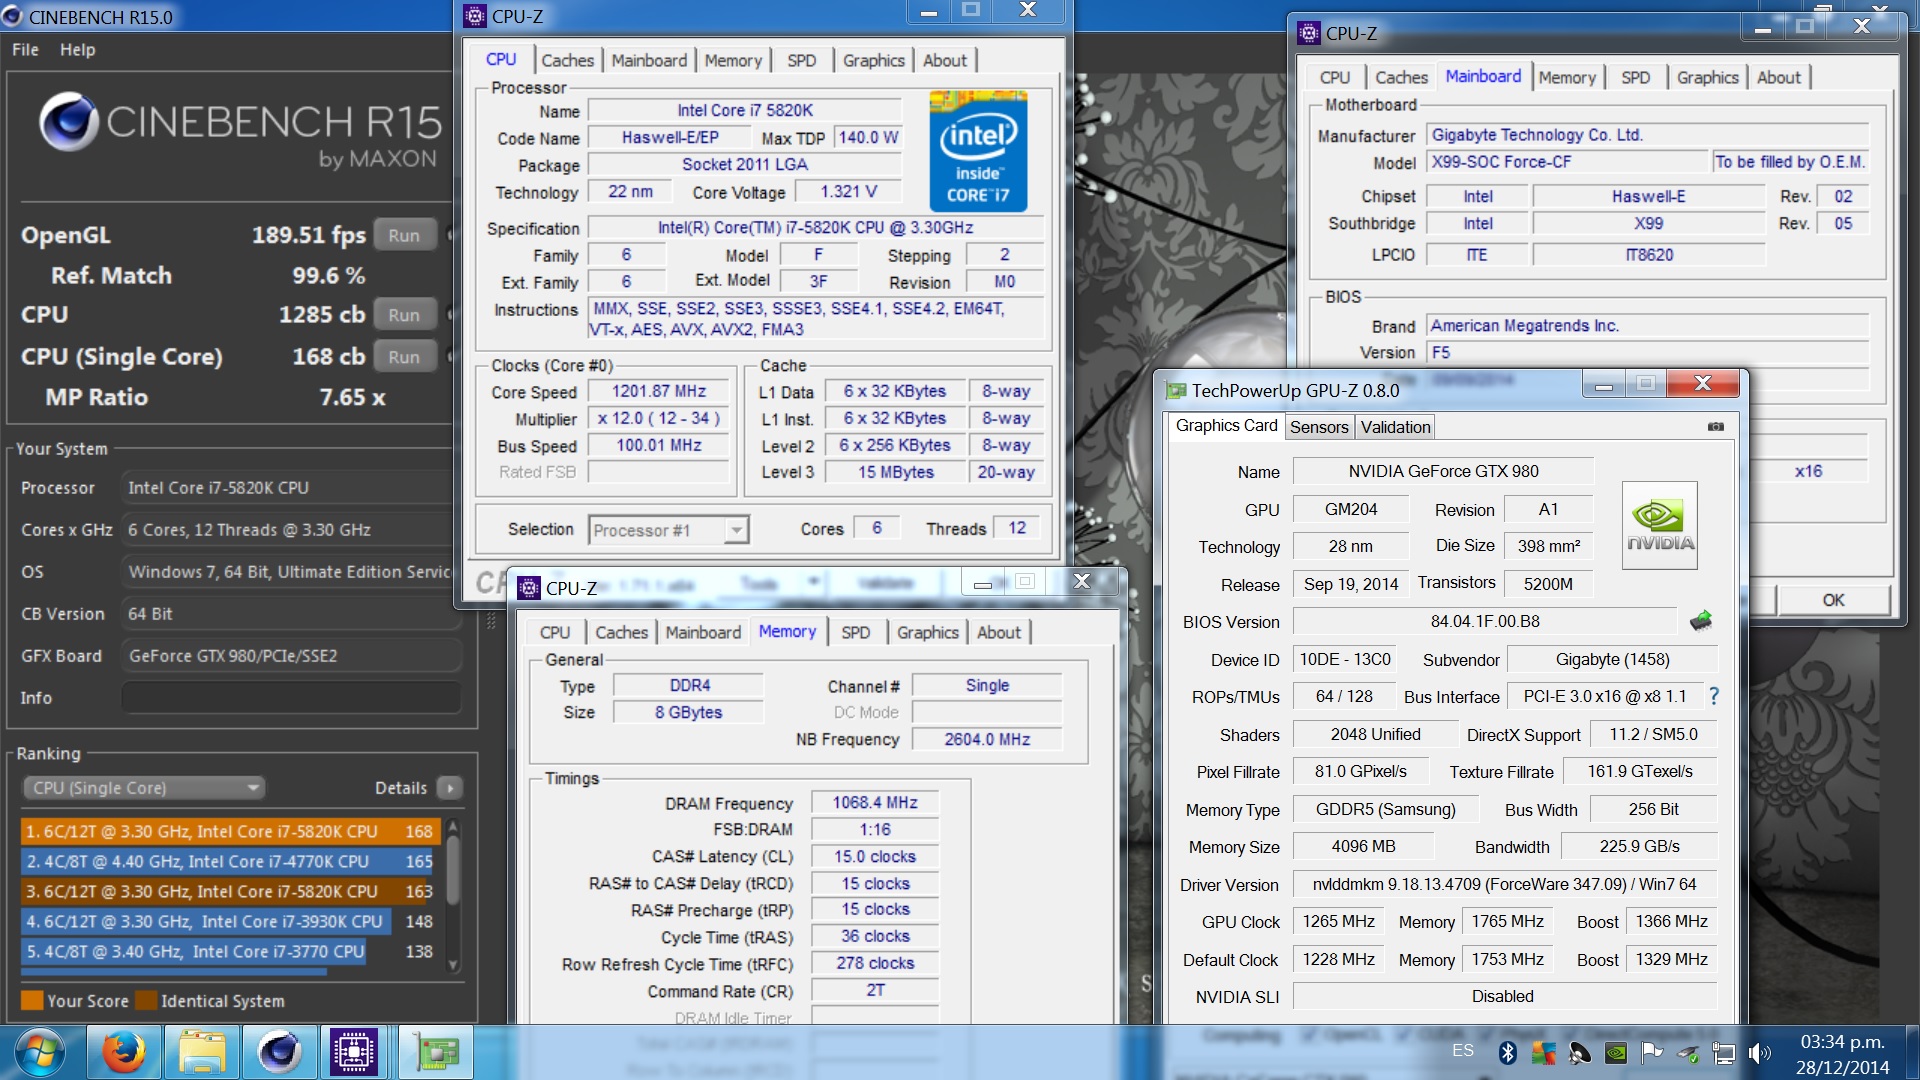The width and height of the screenshot is (1920, 1080).
Task: Click the audio manager speaker tray icon
Action: tap(1580, 1052)
